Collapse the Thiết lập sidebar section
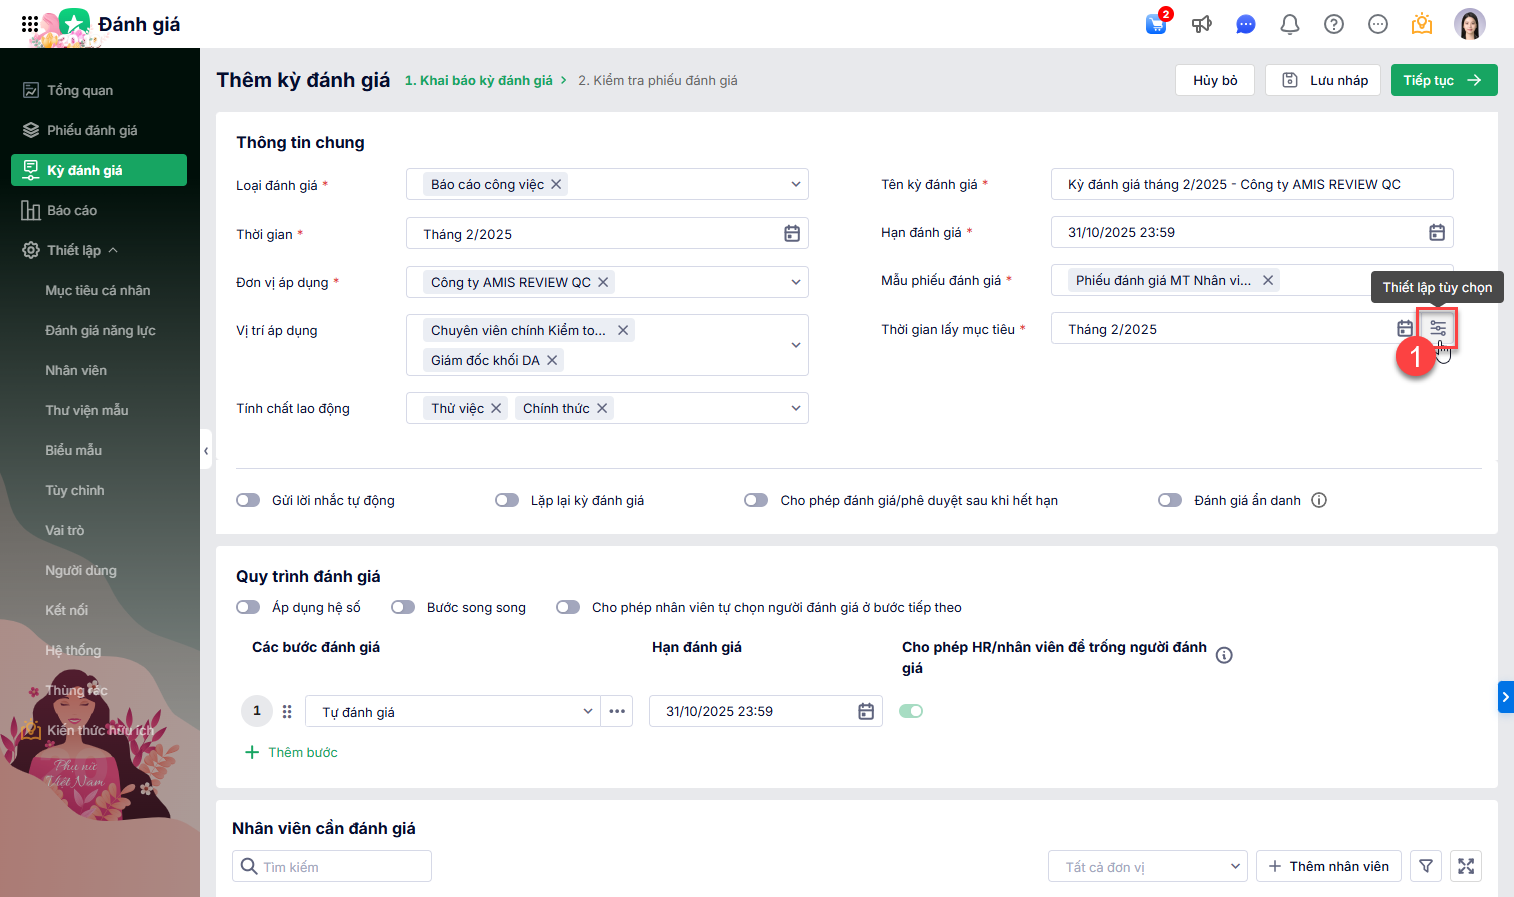The width and height of the screenshot is (1514, 897). (x=113, y=250)
